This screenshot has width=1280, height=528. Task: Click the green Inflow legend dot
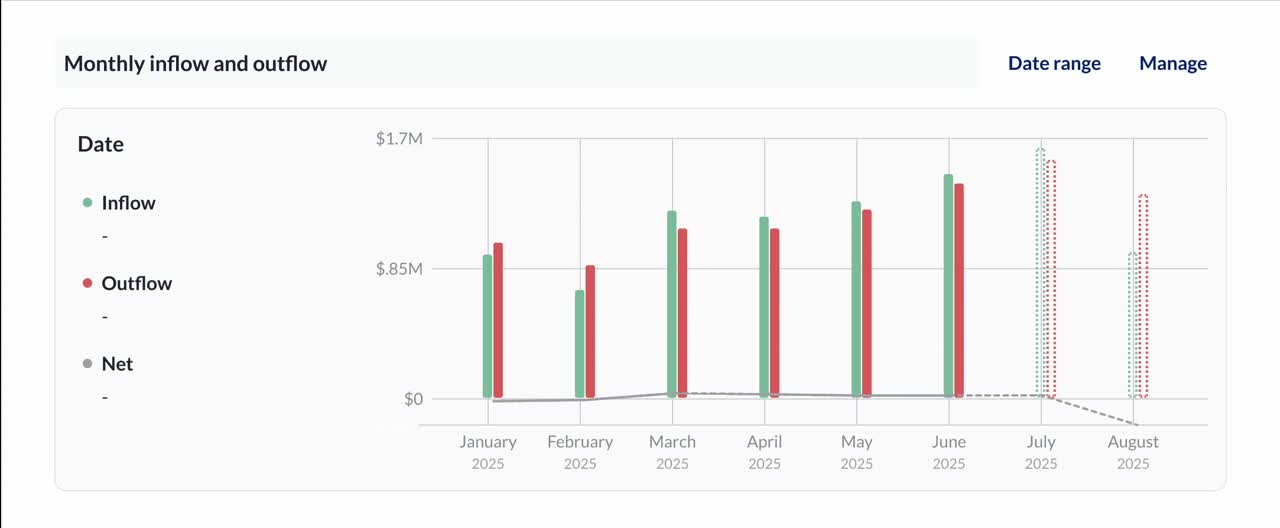(x=87, y=203)
